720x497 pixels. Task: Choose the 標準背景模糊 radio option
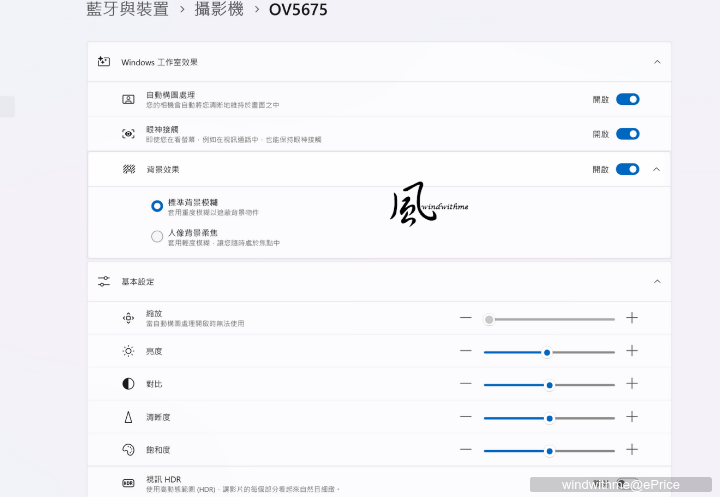pyautogui.click(x=157, y=205)
